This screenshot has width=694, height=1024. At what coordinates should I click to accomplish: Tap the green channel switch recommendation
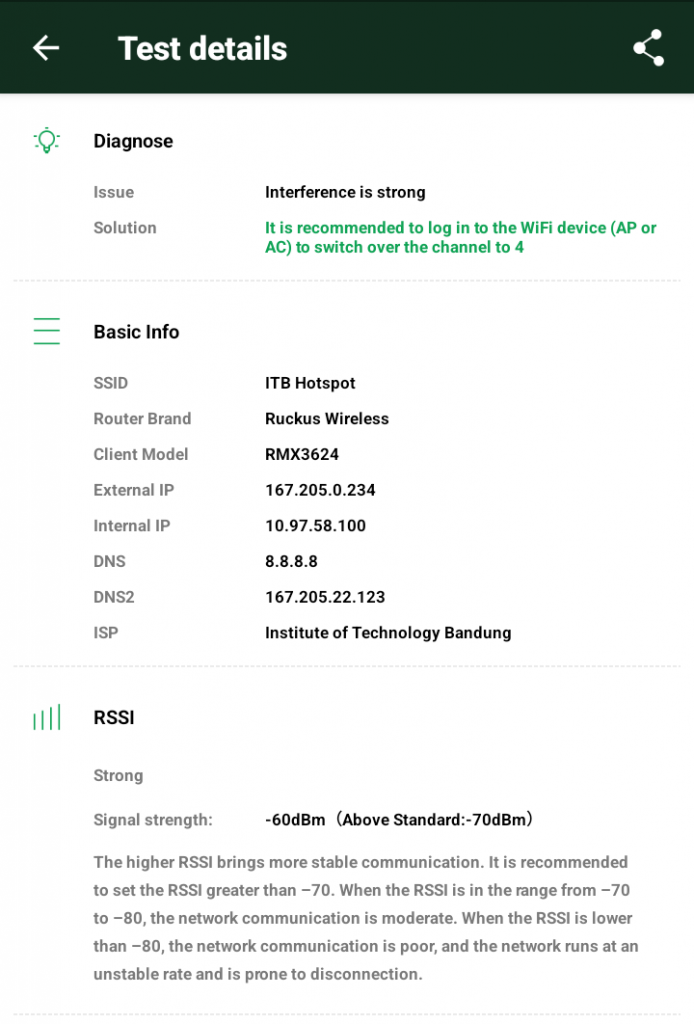[x=460, y=237]
